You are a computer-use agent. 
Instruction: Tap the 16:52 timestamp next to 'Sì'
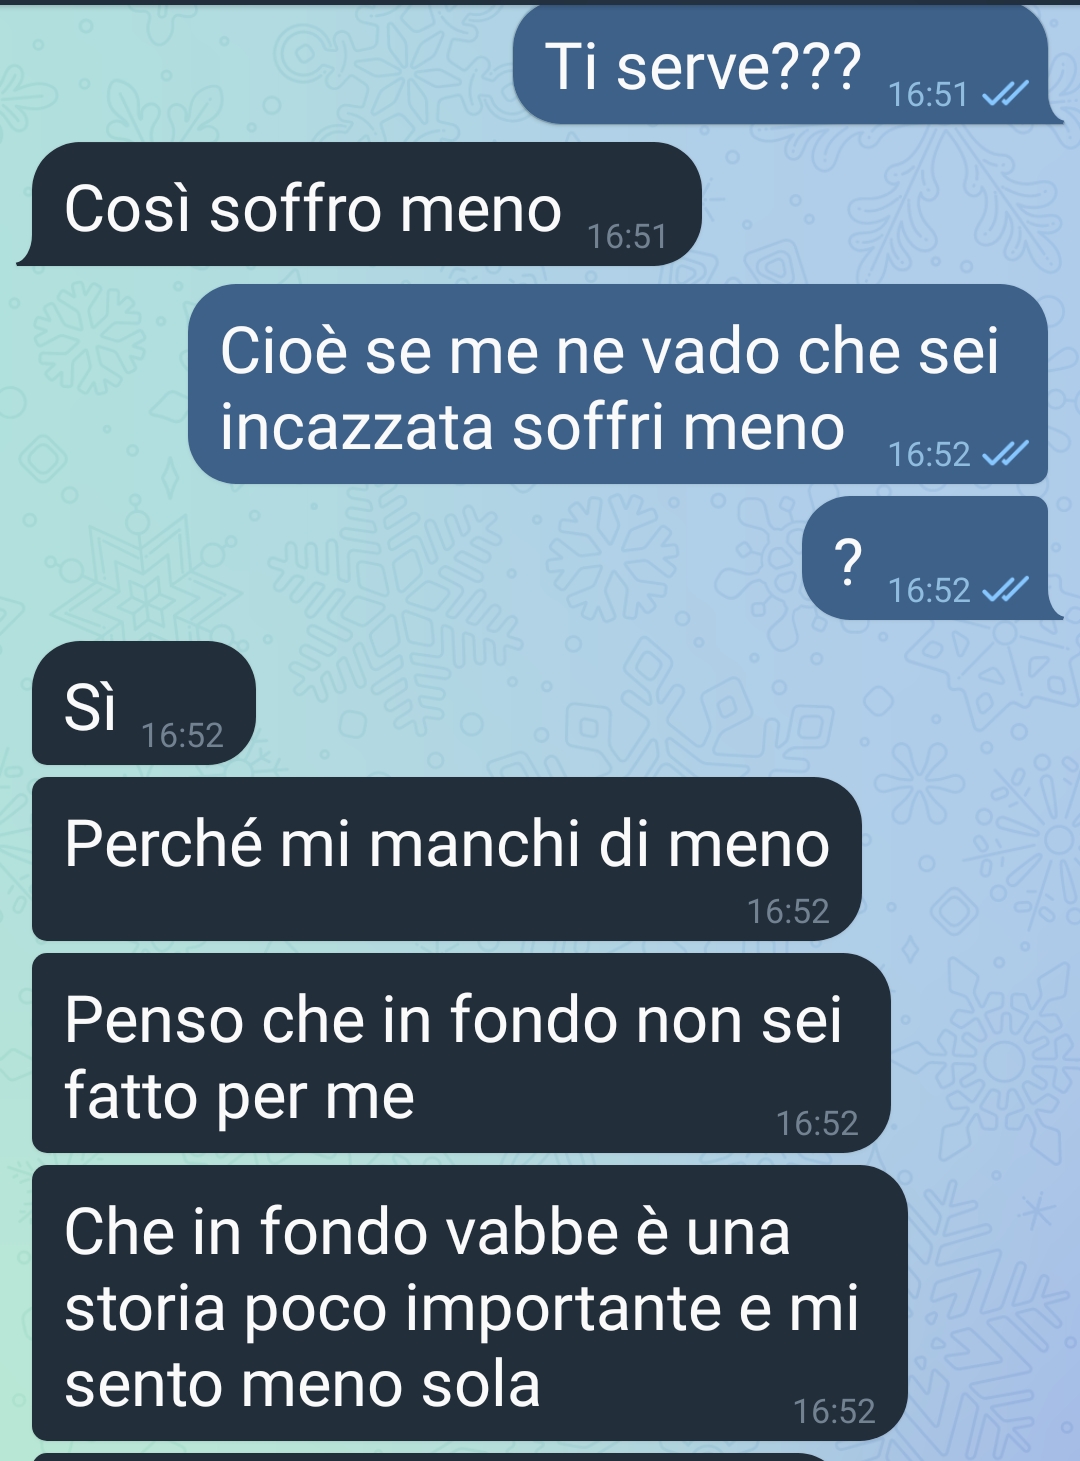click(182, 736)
